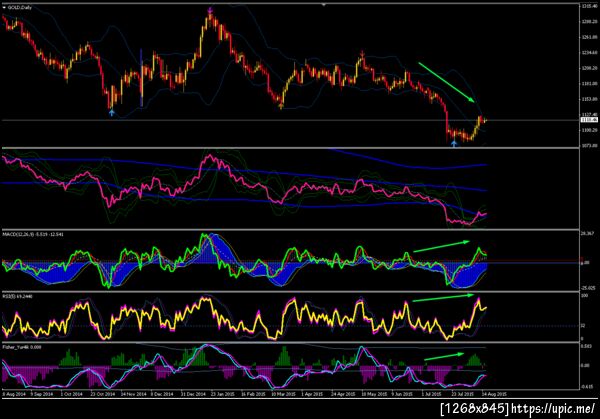
Task: Click the 23 Jan 2015 date label
Action: [223, 394]
